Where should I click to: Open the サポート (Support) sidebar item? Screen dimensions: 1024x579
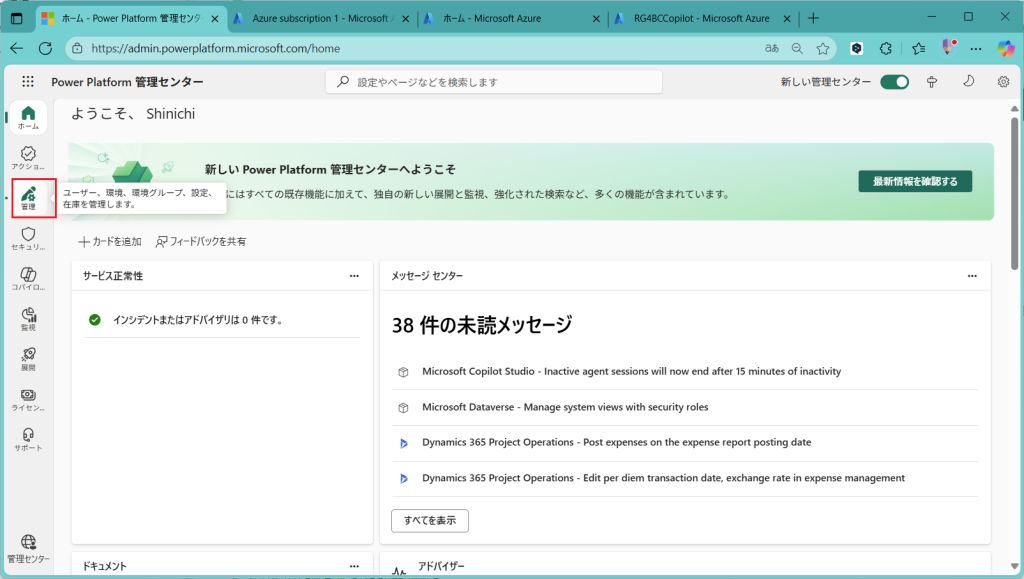click(x=28, y=440)
